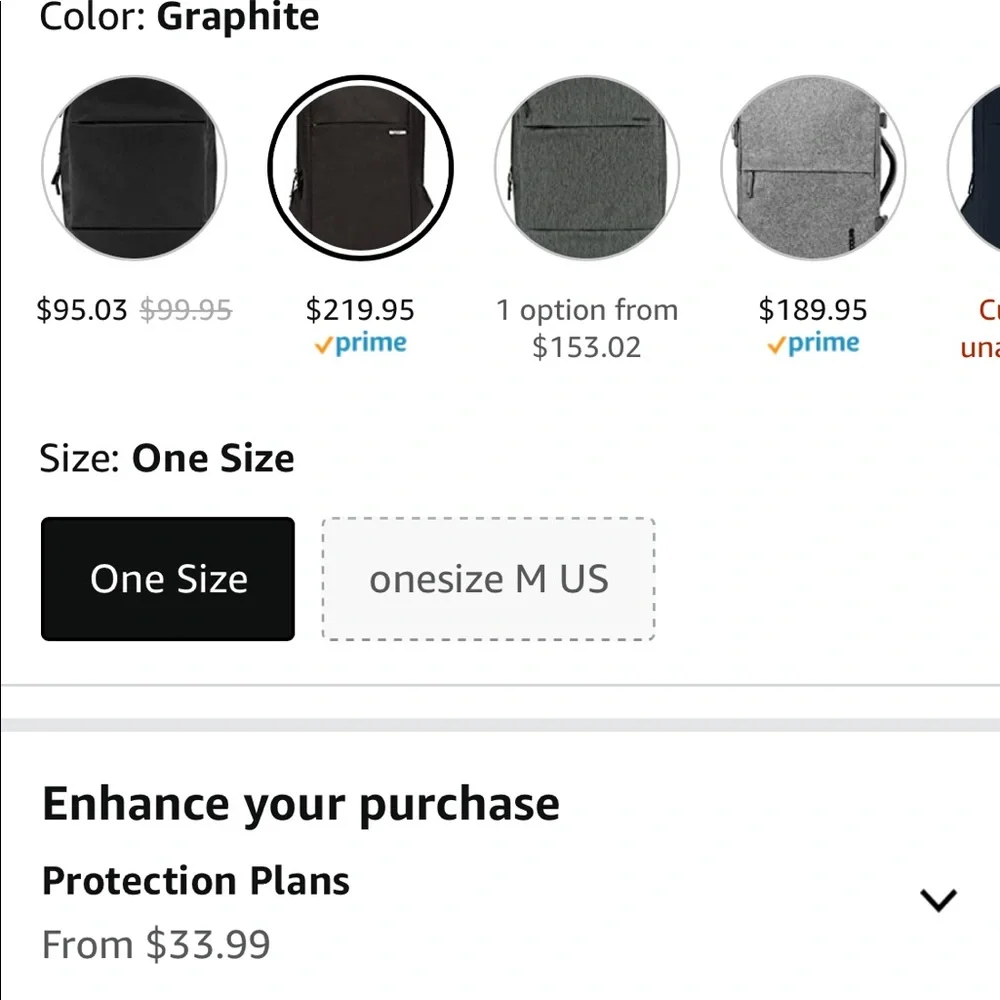This screenshot has height=1000, width=1000.
Task: Select the partially visible navy backpack swatch
Action: (x=978, y=167)
